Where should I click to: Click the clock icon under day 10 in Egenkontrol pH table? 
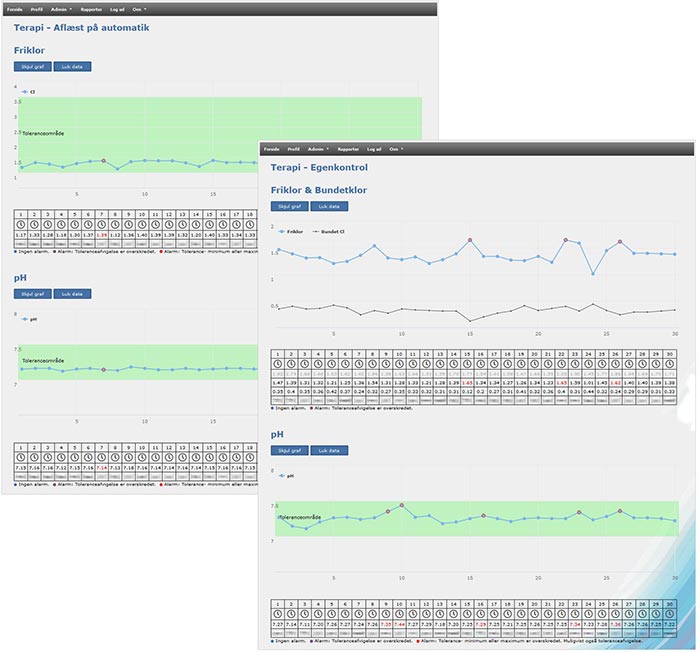(399, 613)
